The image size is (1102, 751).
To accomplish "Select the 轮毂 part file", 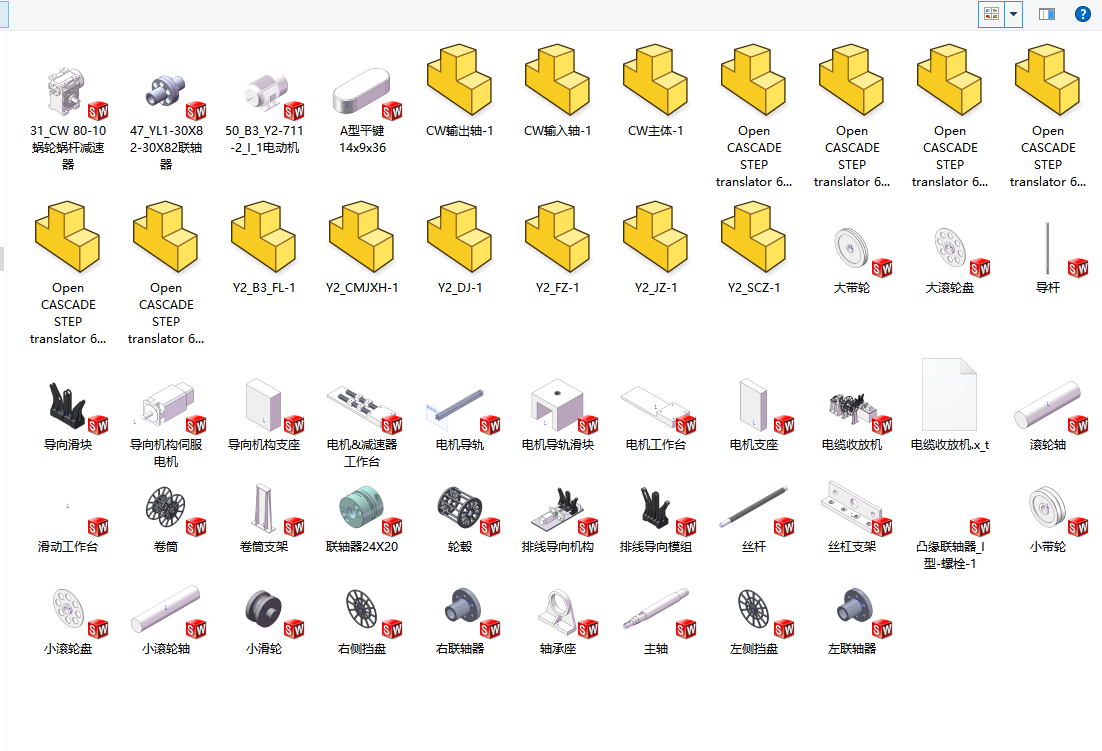I will (460, 509).
